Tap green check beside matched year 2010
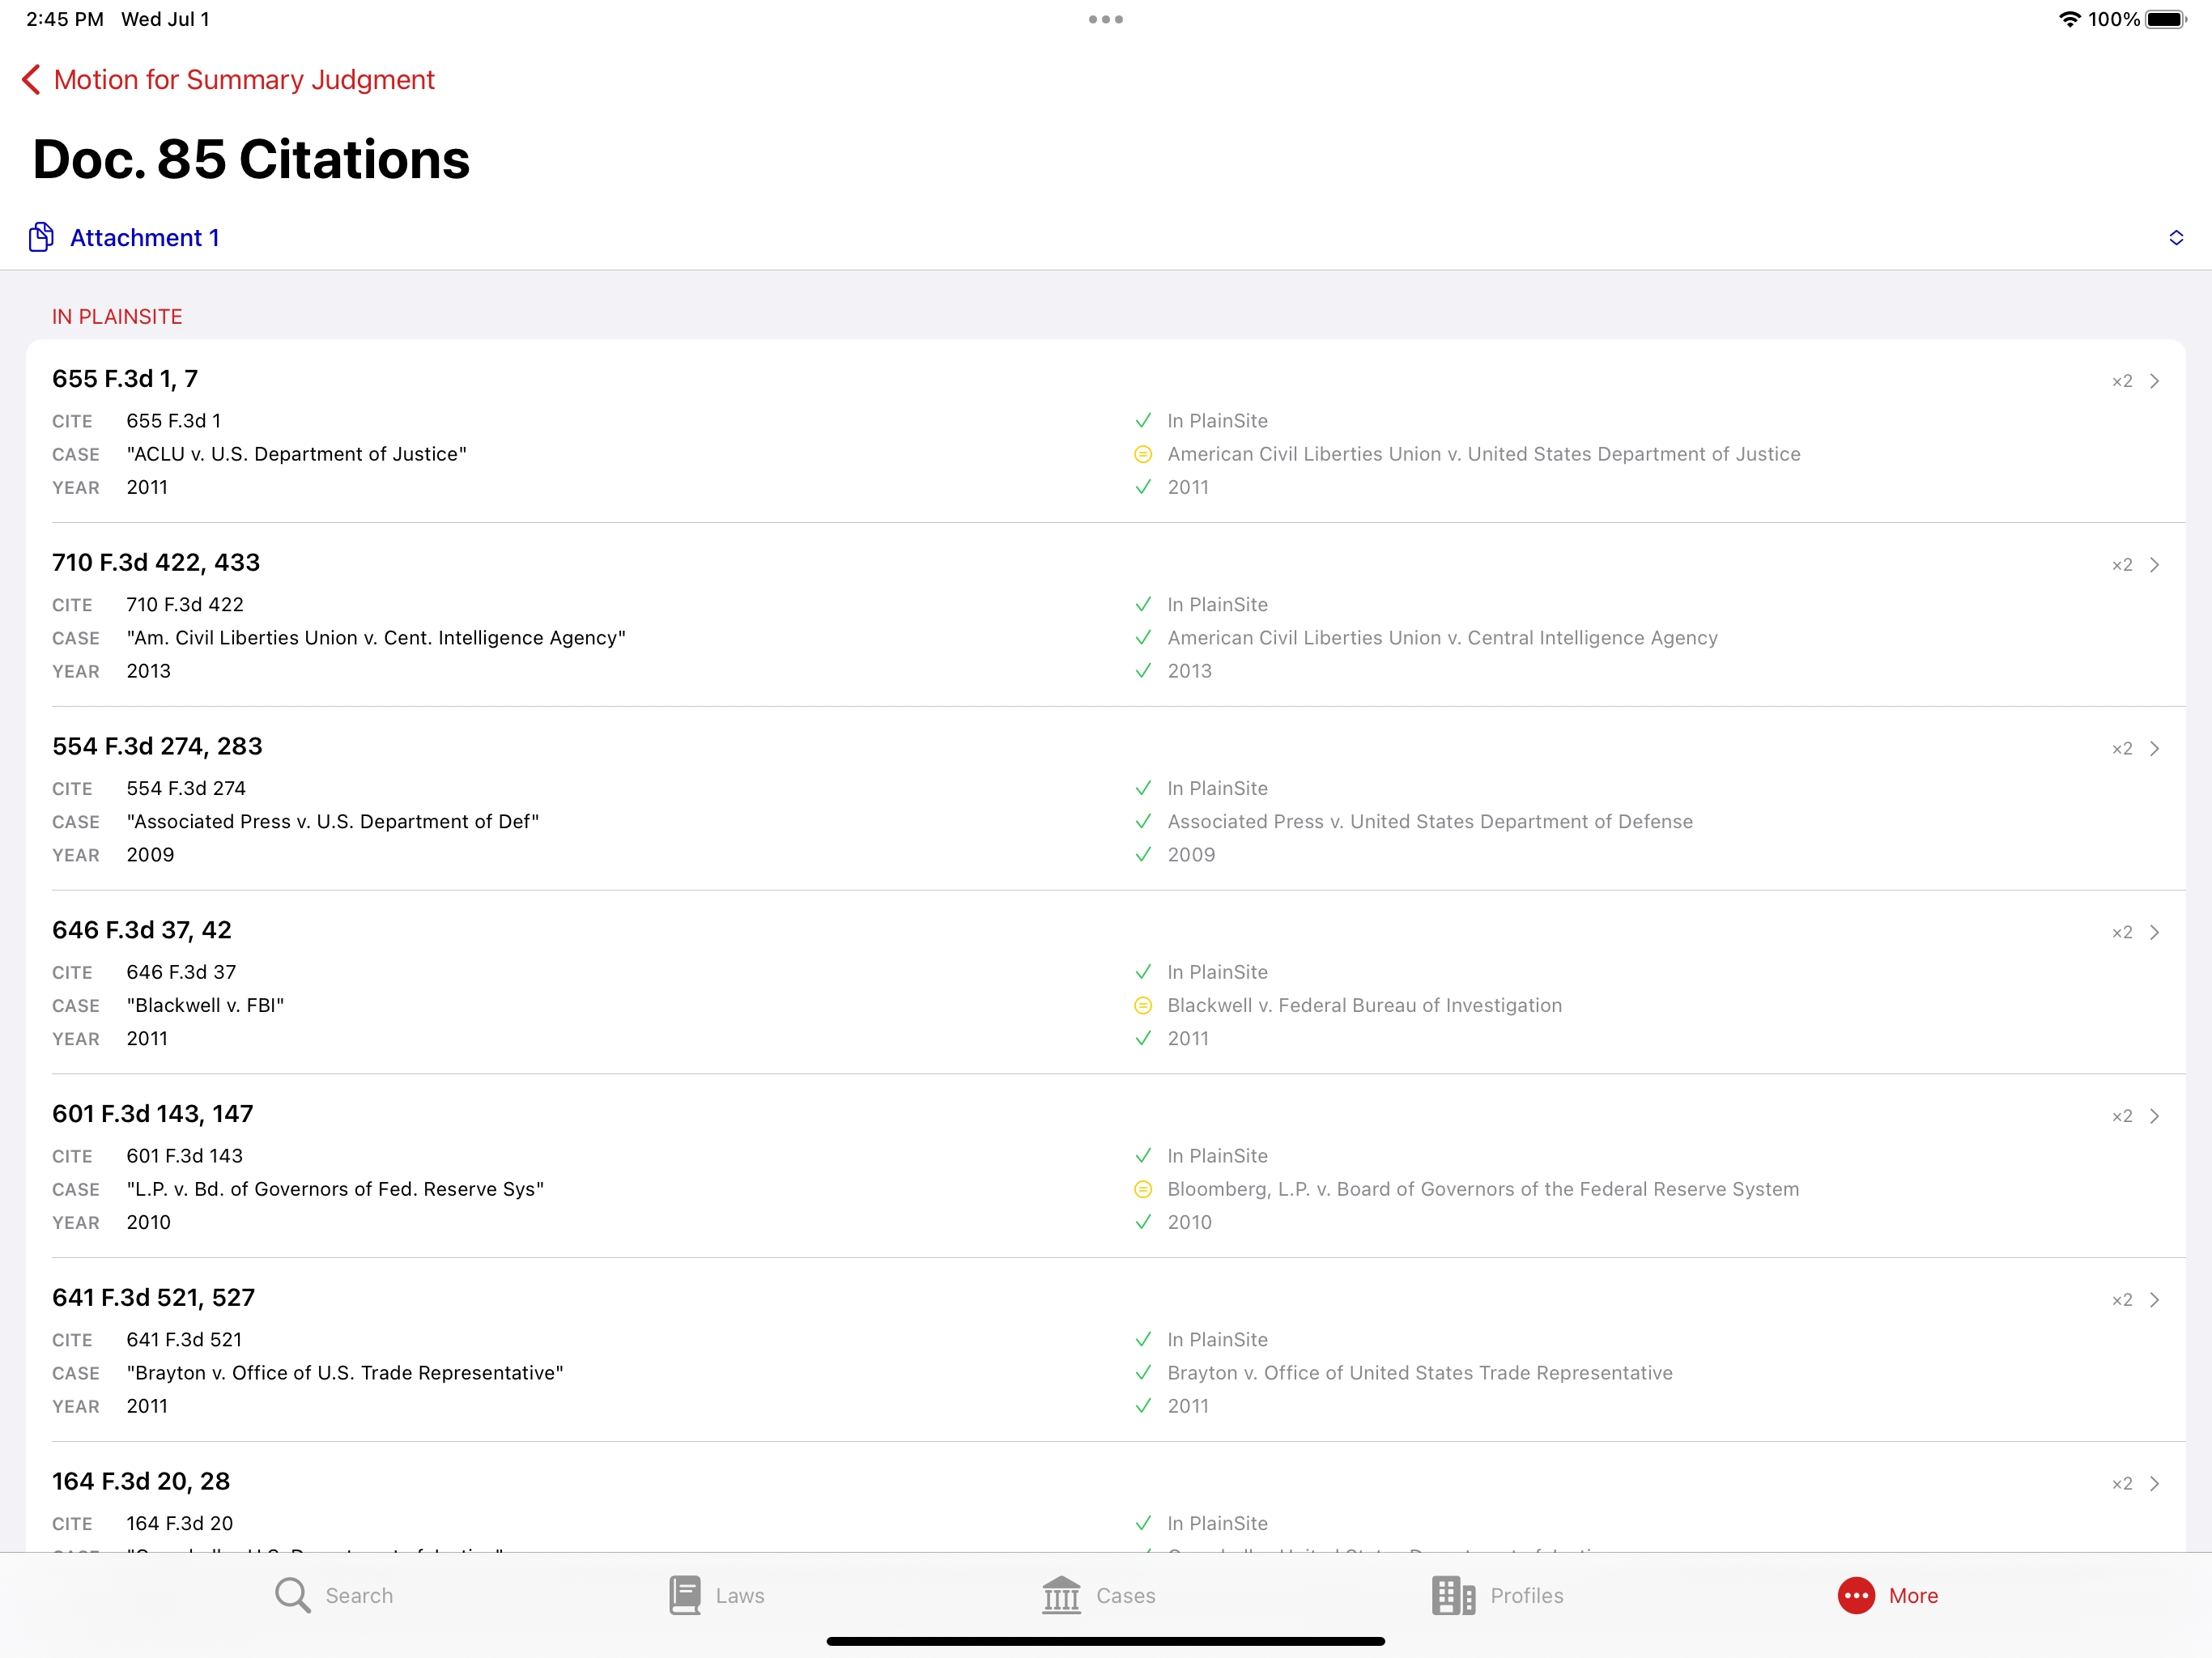 click(x=1143, y=1222)
